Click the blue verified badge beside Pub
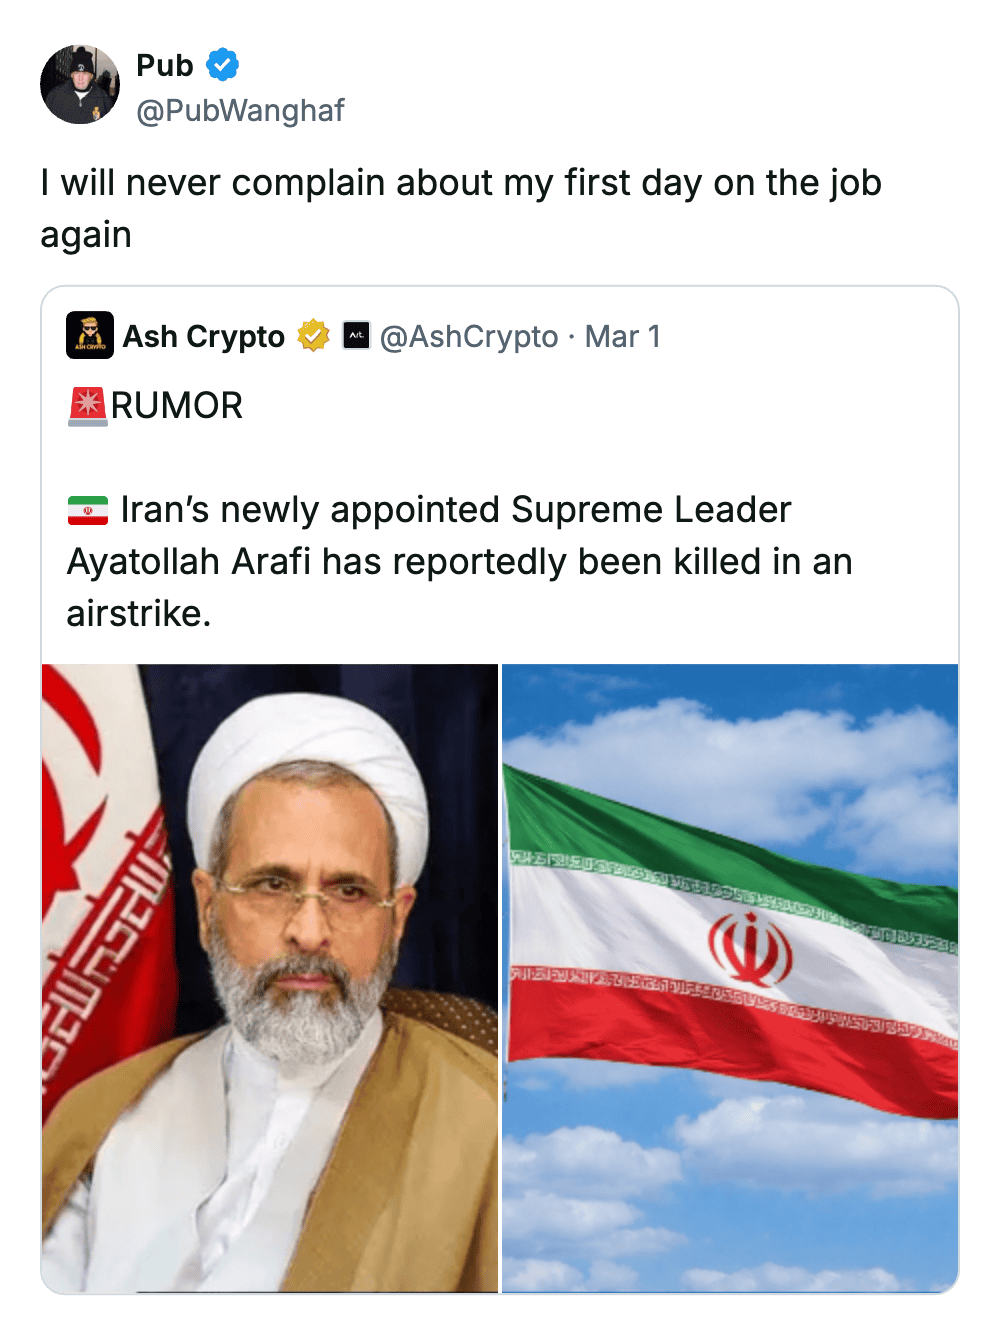 coord(222,66)
